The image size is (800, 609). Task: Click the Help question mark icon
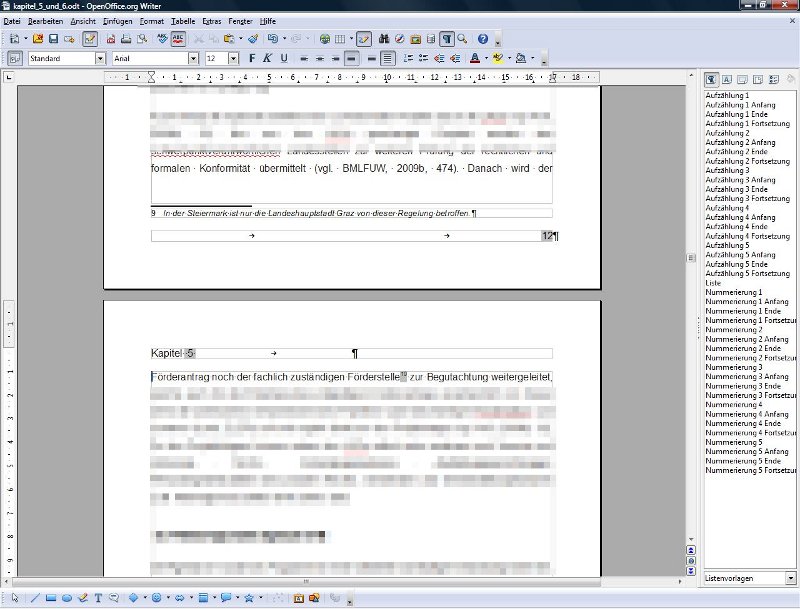[x=483, y=39]
